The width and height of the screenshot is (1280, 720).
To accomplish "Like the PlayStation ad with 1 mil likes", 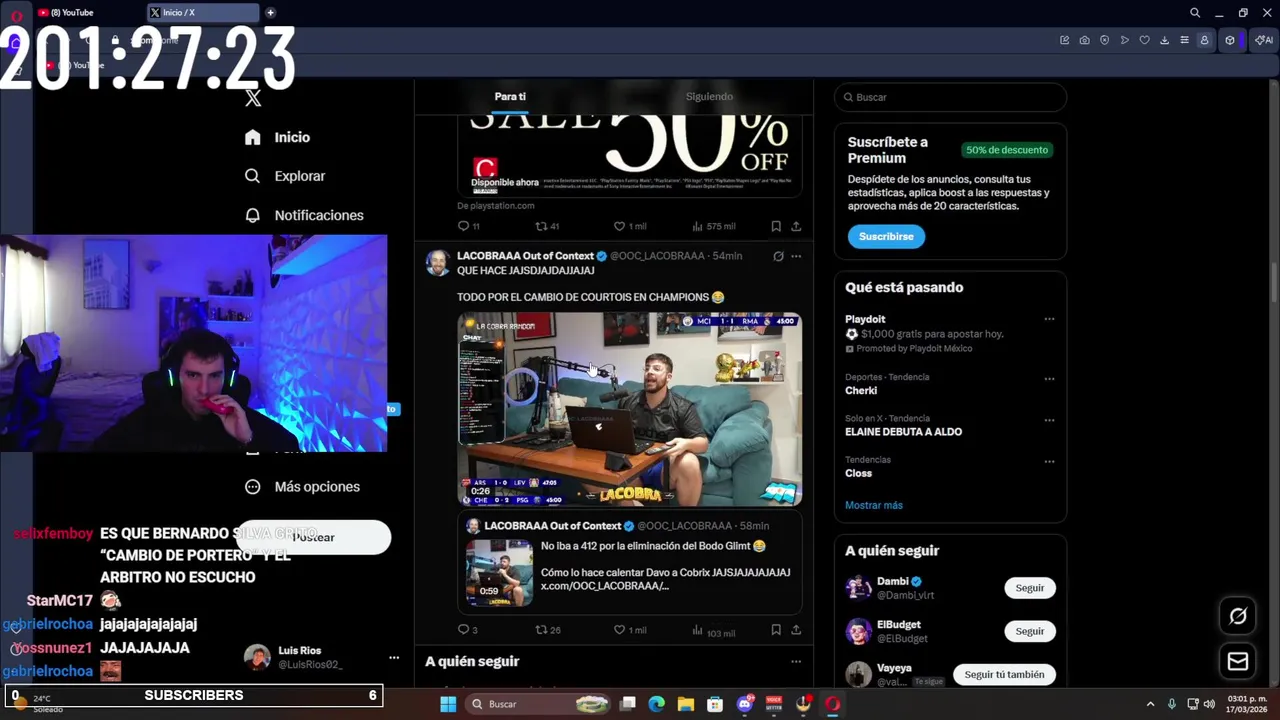I will click(630, 226).
